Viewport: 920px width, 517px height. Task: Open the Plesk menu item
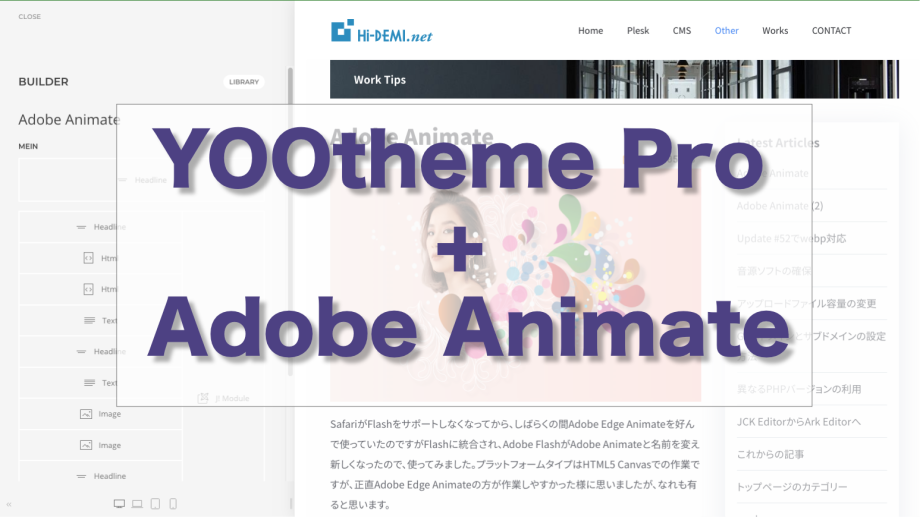pyautogui.click(x=638, y=31)
